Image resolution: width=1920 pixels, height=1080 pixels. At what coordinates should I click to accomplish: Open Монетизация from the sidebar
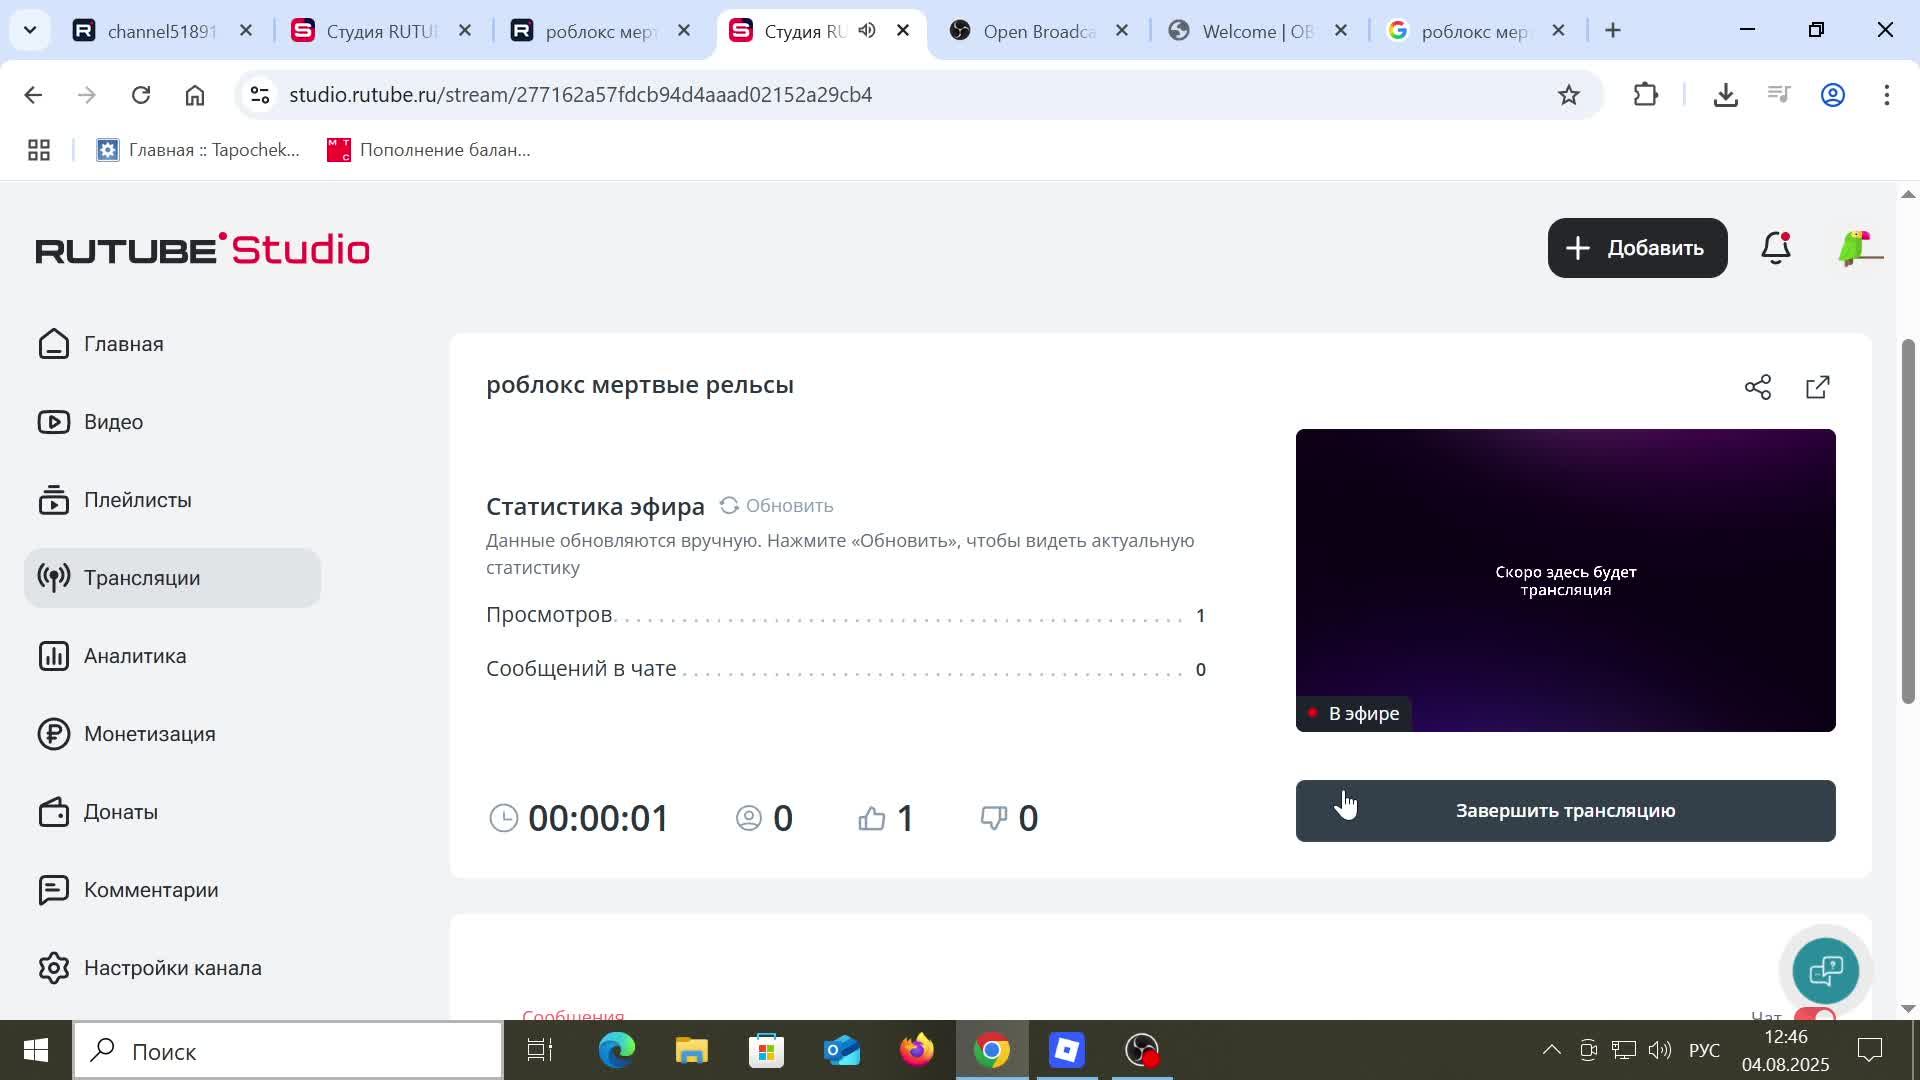pyautogui.click(x=149, y=733)
